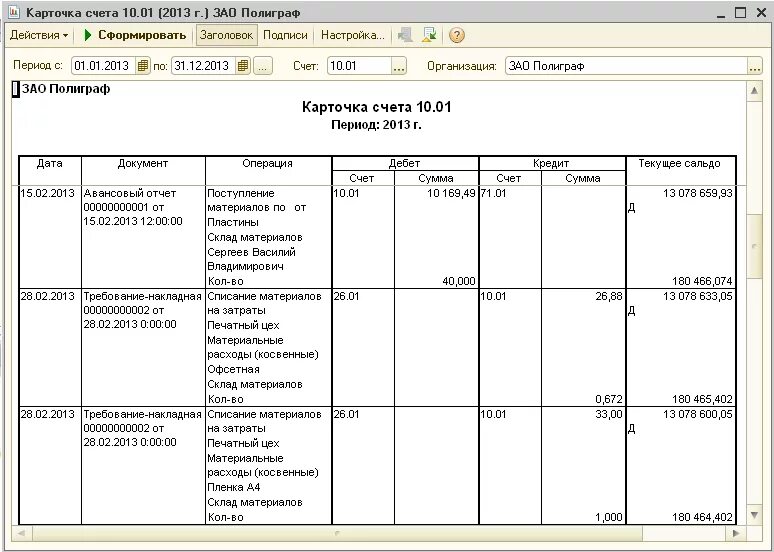Click Организация field ЗАО Полиграф
The height and width of the screenshot is (552, 774).
(x=626, y=66)
